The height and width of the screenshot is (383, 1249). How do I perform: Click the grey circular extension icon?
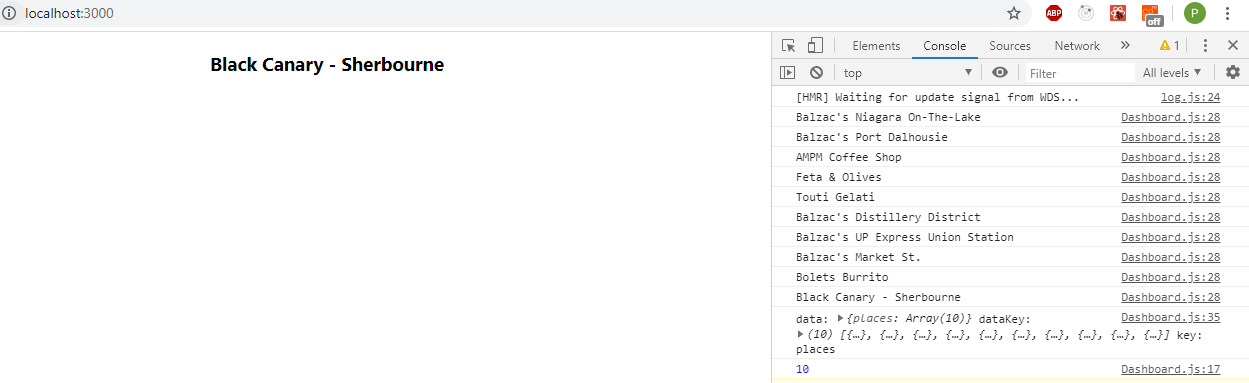(x=1086, y=13)
